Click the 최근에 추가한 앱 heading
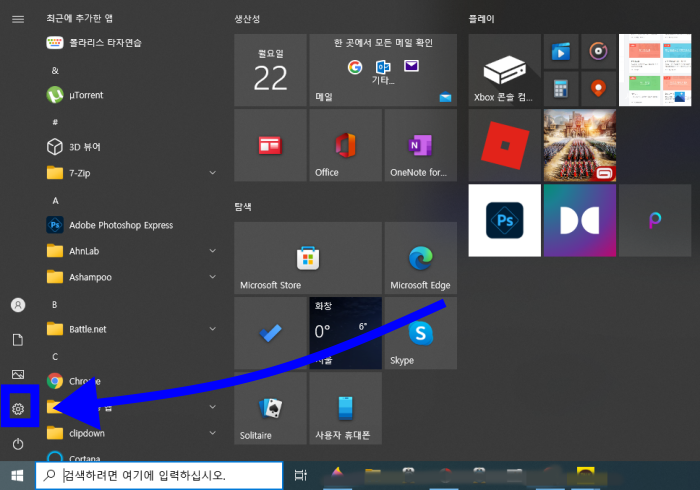This screenshot has width=700, height=490. [x=79, y=18]
